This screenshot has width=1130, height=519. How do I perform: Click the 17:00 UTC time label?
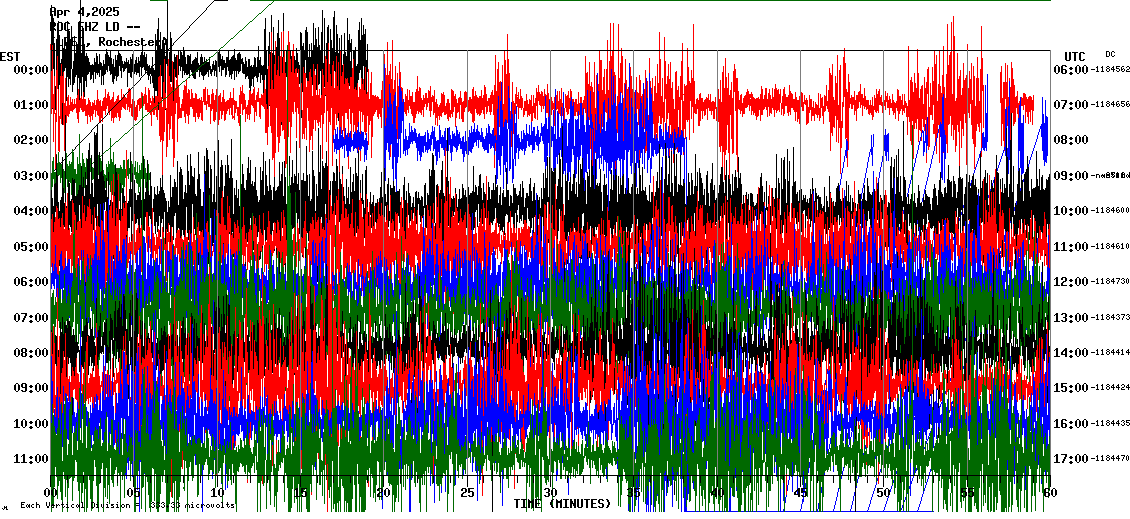(x=1071, y=459)
